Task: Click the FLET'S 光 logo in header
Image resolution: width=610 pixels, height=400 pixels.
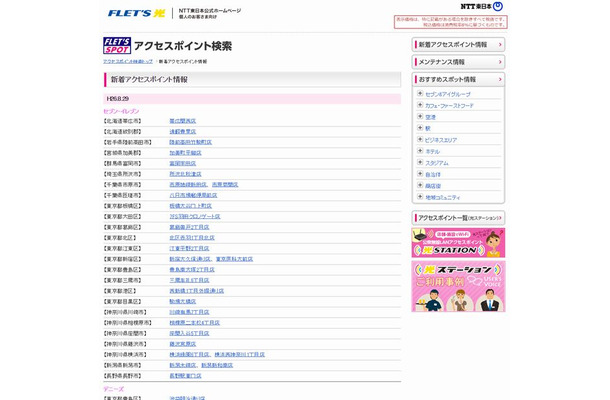Action: [x=136, y=13]
